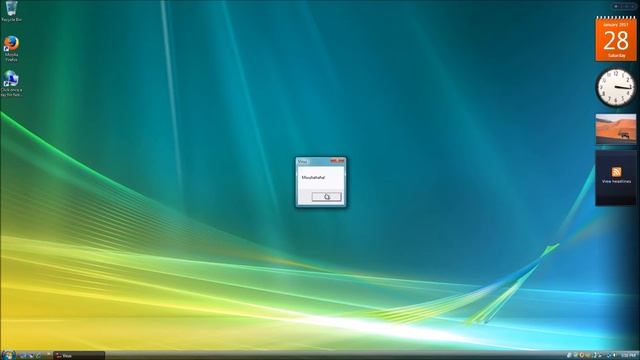Click the Mouhahaha! message text
Image resolution: width=640 pixels, height=360 pixels.
[x=313, y=178]
